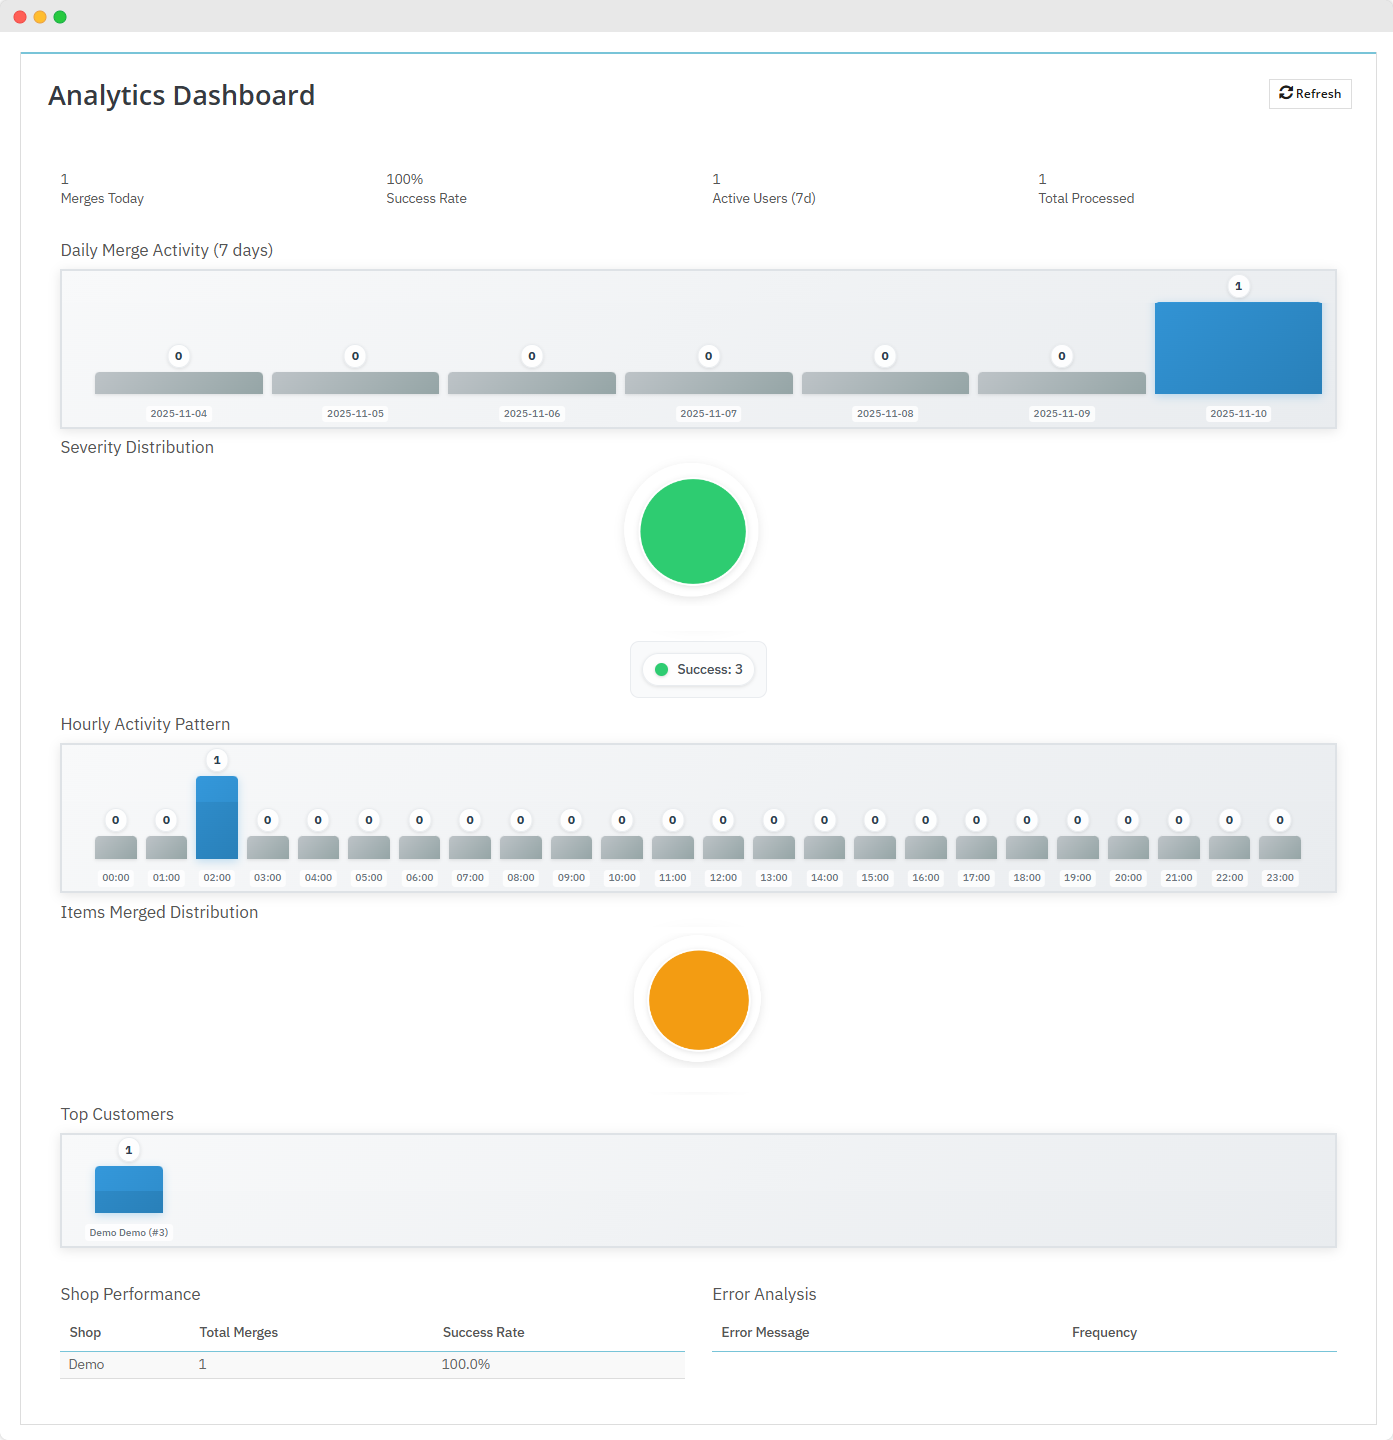
Task: Click the green Success legend dot
Action: pos(661,670)
